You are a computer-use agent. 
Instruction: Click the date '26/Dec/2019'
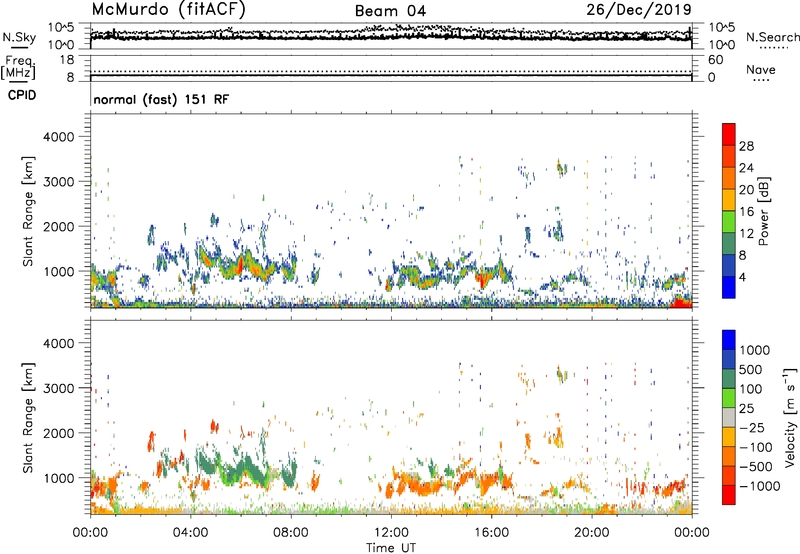(x=639, y=9)
